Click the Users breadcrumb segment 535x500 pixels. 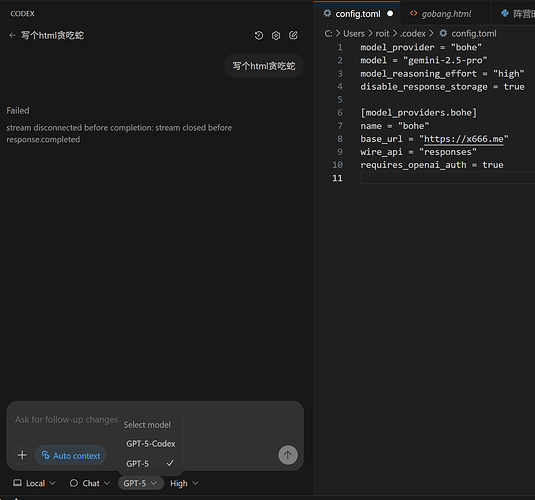(354, 33)
